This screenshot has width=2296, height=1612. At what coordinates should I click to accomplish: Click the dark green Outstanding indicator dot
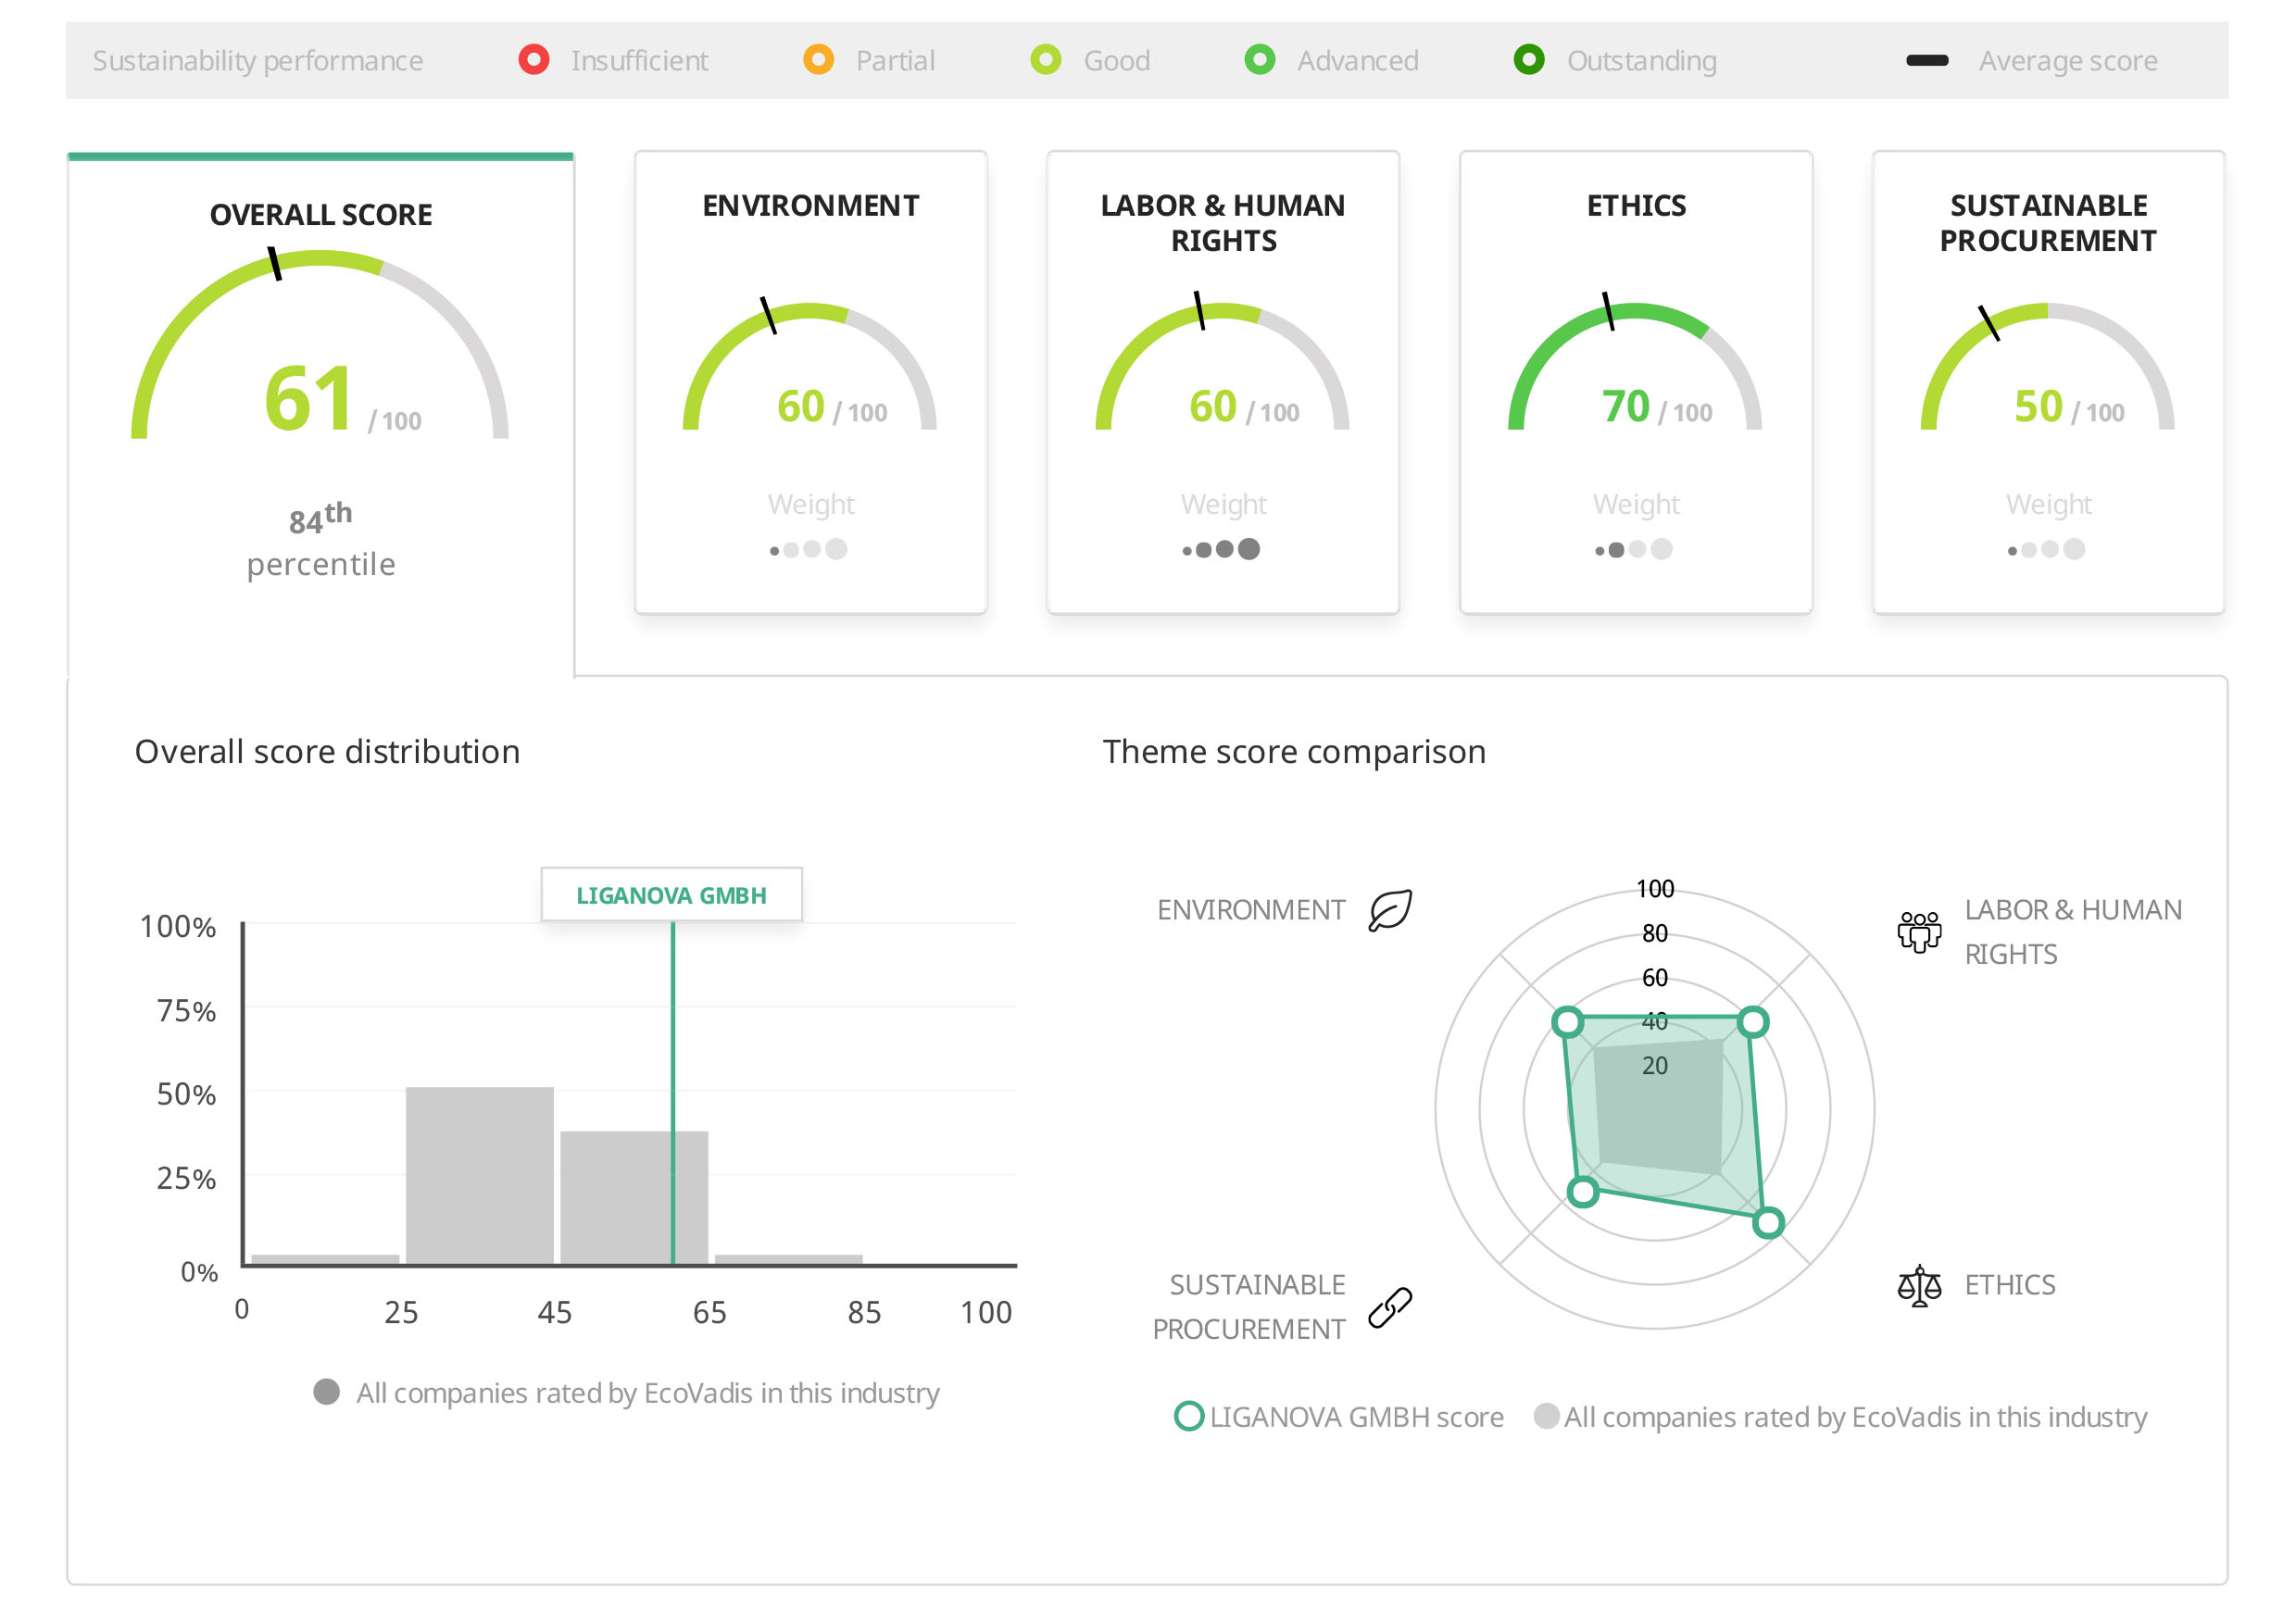click(x=1530, y=60)
